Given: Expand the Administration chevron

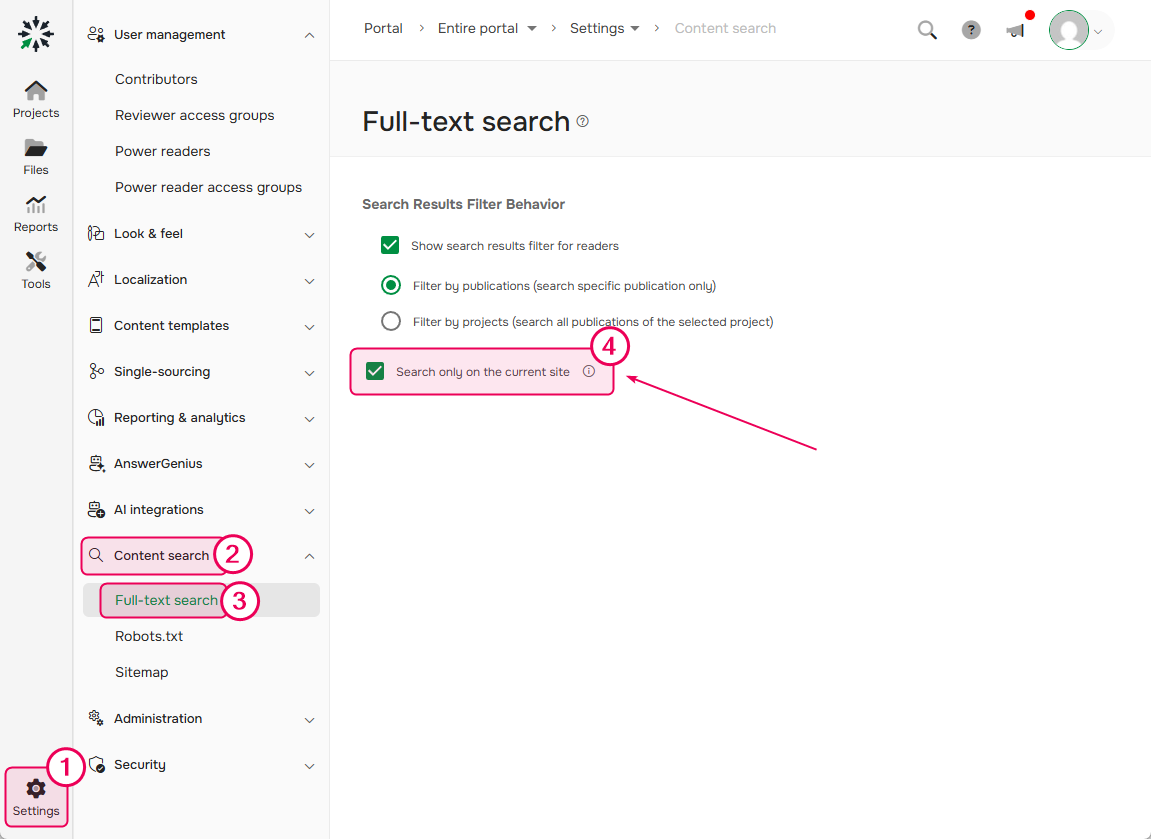Looking at the screenshot, I should (x=309, y=720).
